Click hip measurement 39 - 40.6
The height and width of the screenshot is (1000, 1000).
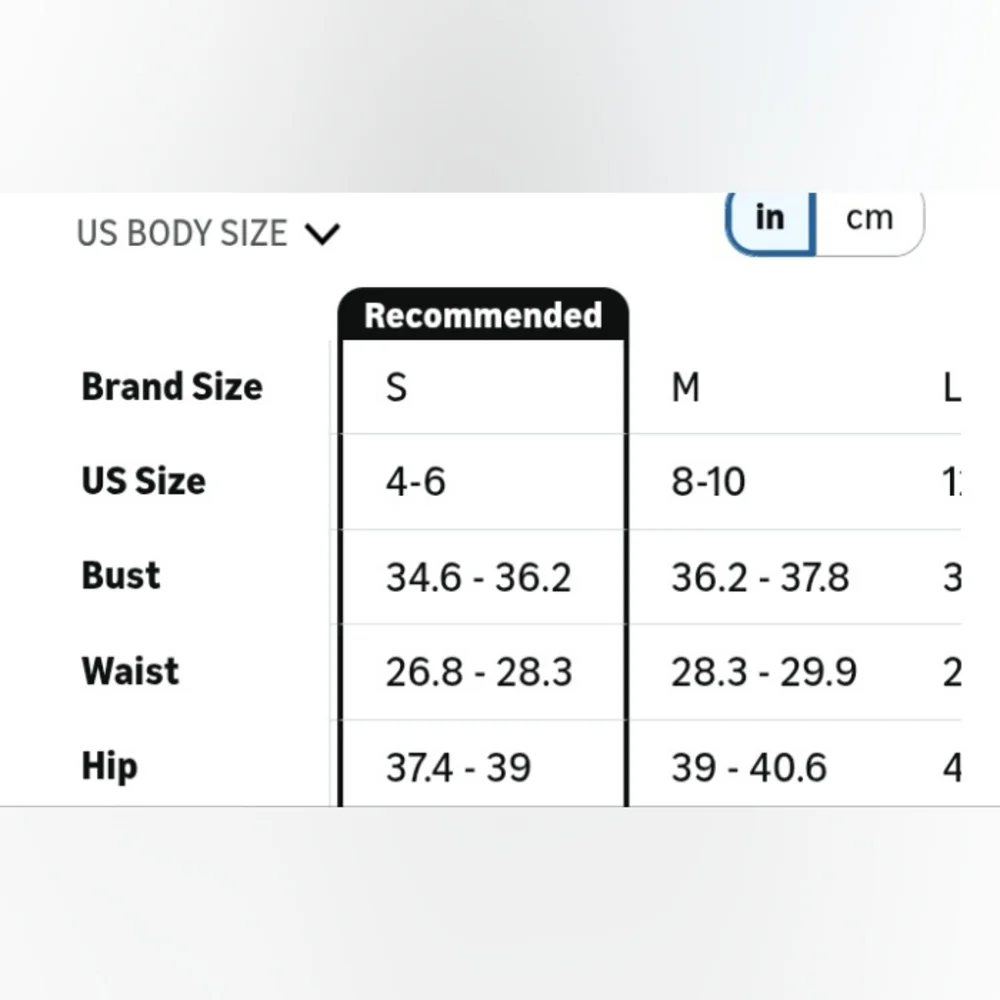748,767
